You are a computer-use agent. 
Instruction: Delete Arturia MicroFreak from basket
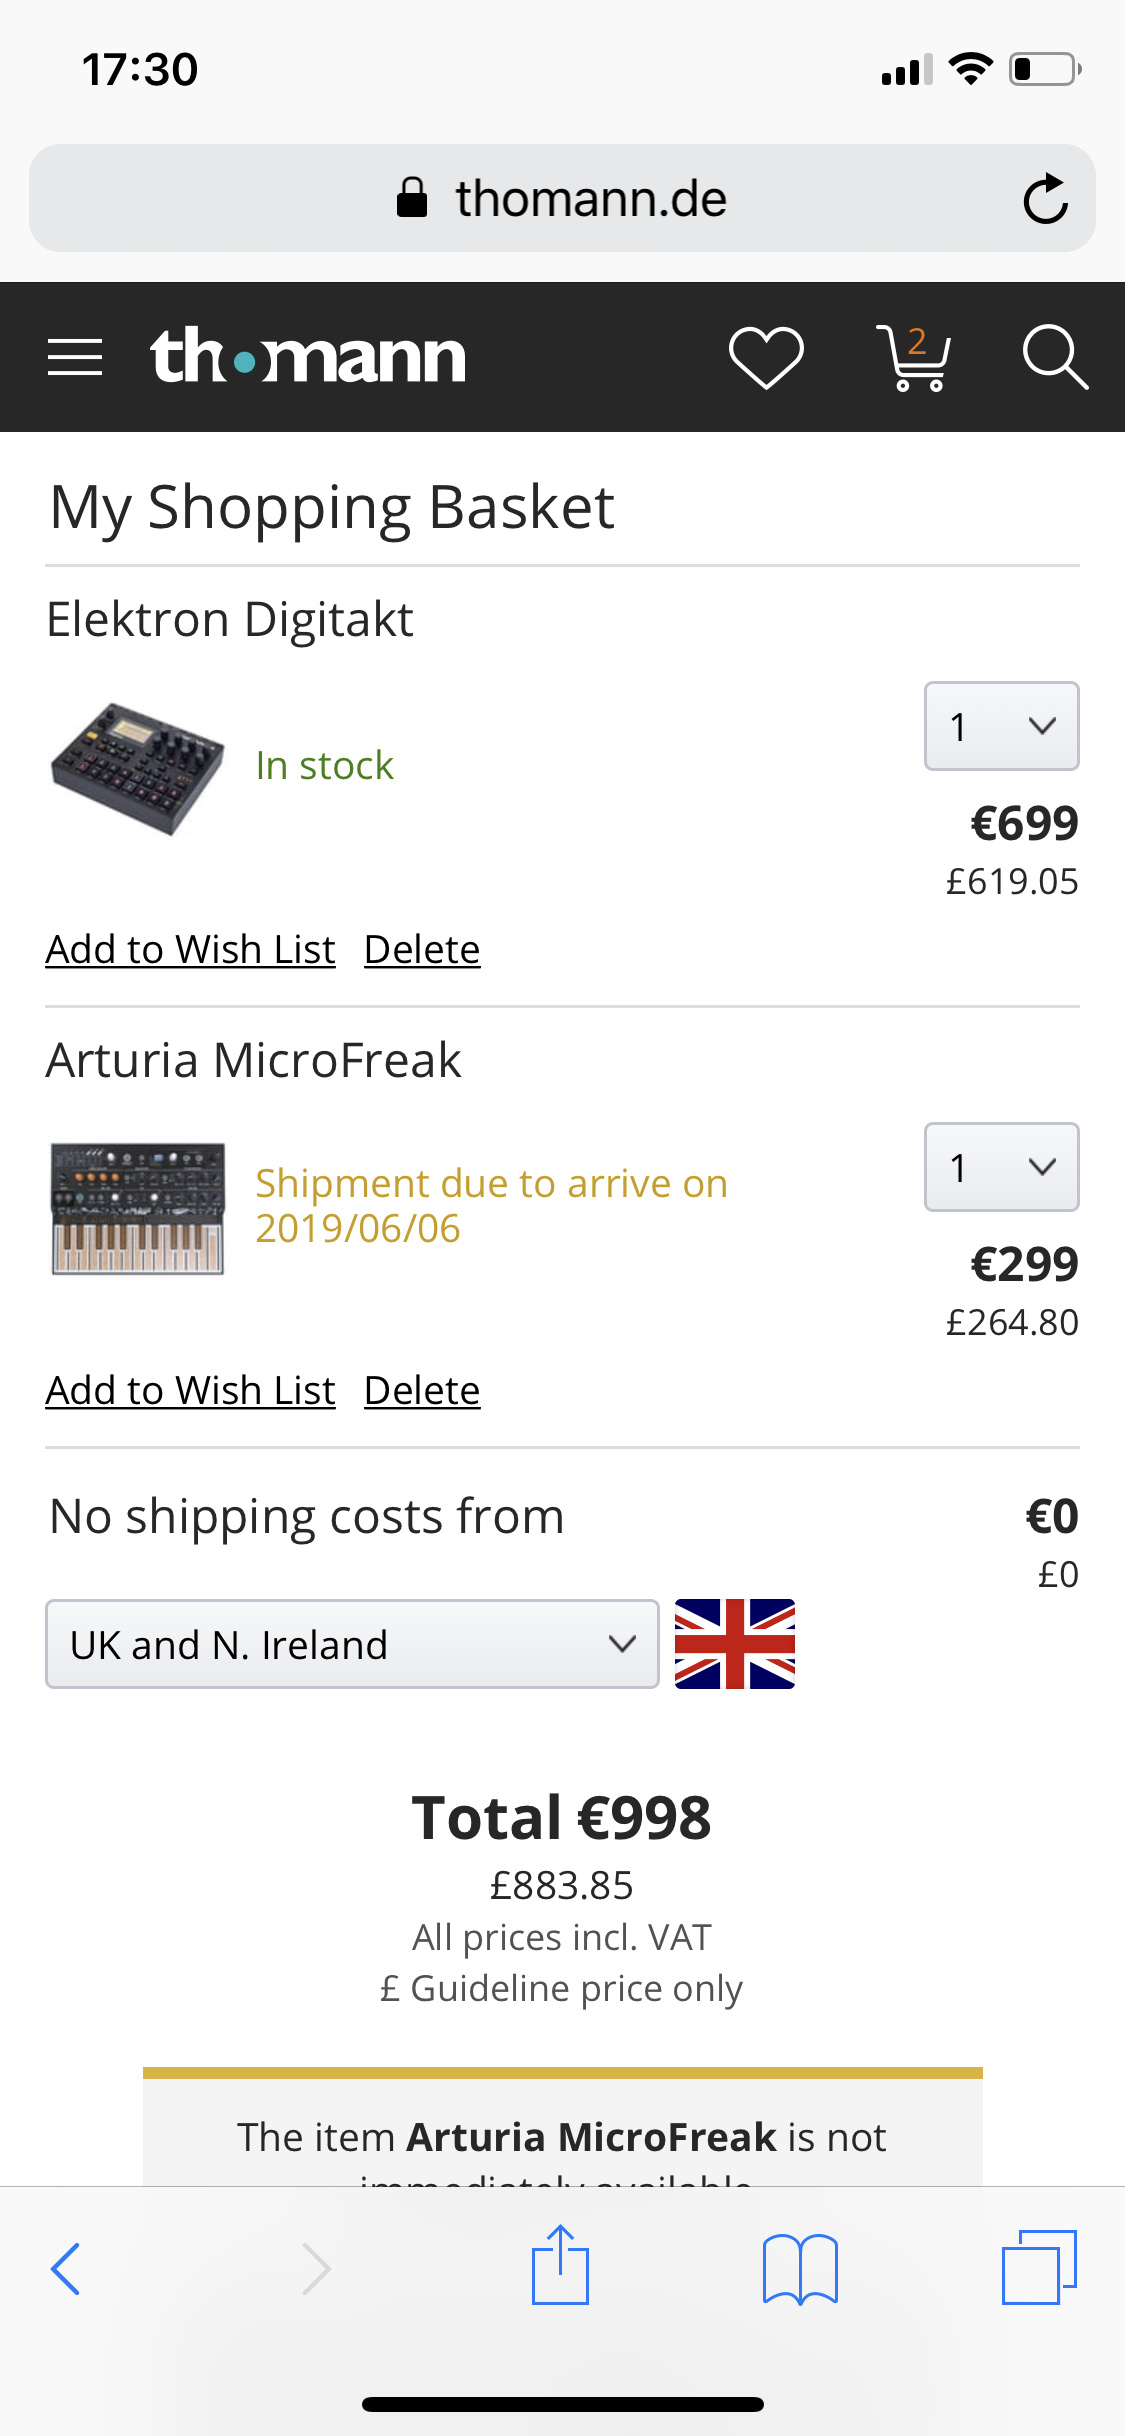click(422, 1391)
